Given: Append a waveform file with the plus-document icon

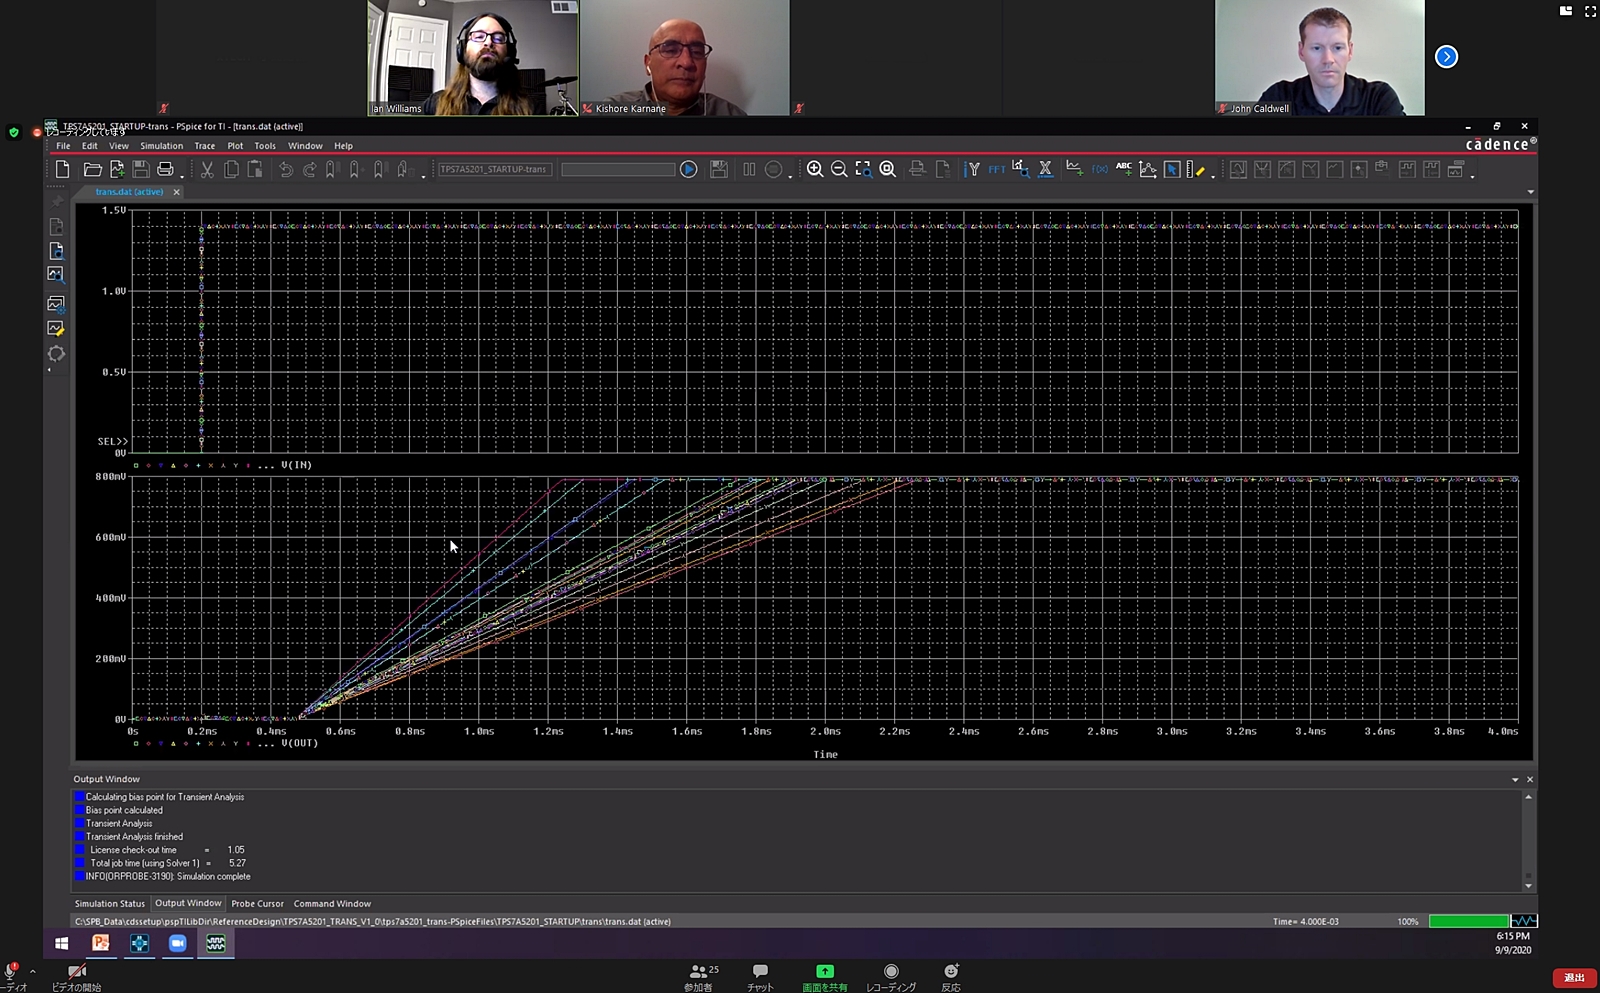Looking at the screenshot, I should (117, 170).
